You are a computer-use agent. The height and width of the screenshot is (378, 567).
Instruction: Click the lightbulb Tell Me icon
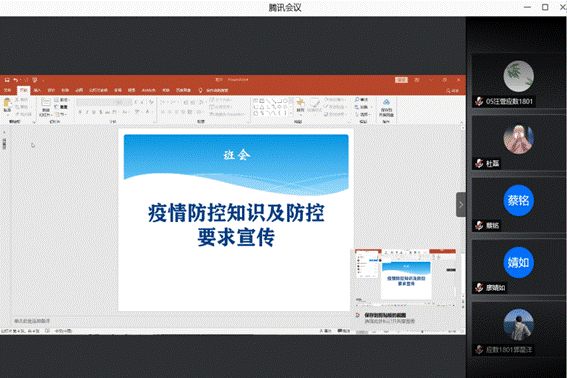(x=200, y=90)
